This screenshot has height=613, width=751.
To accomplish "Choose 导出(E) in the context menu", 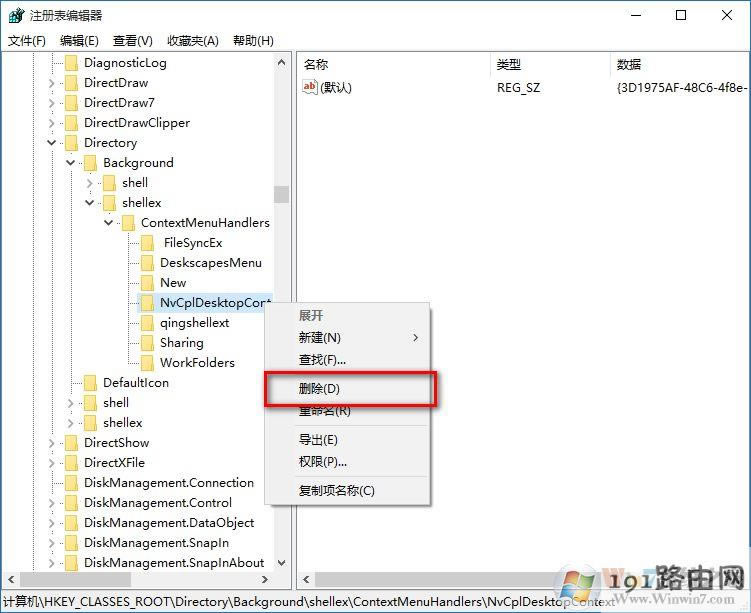I will point(348,440).
